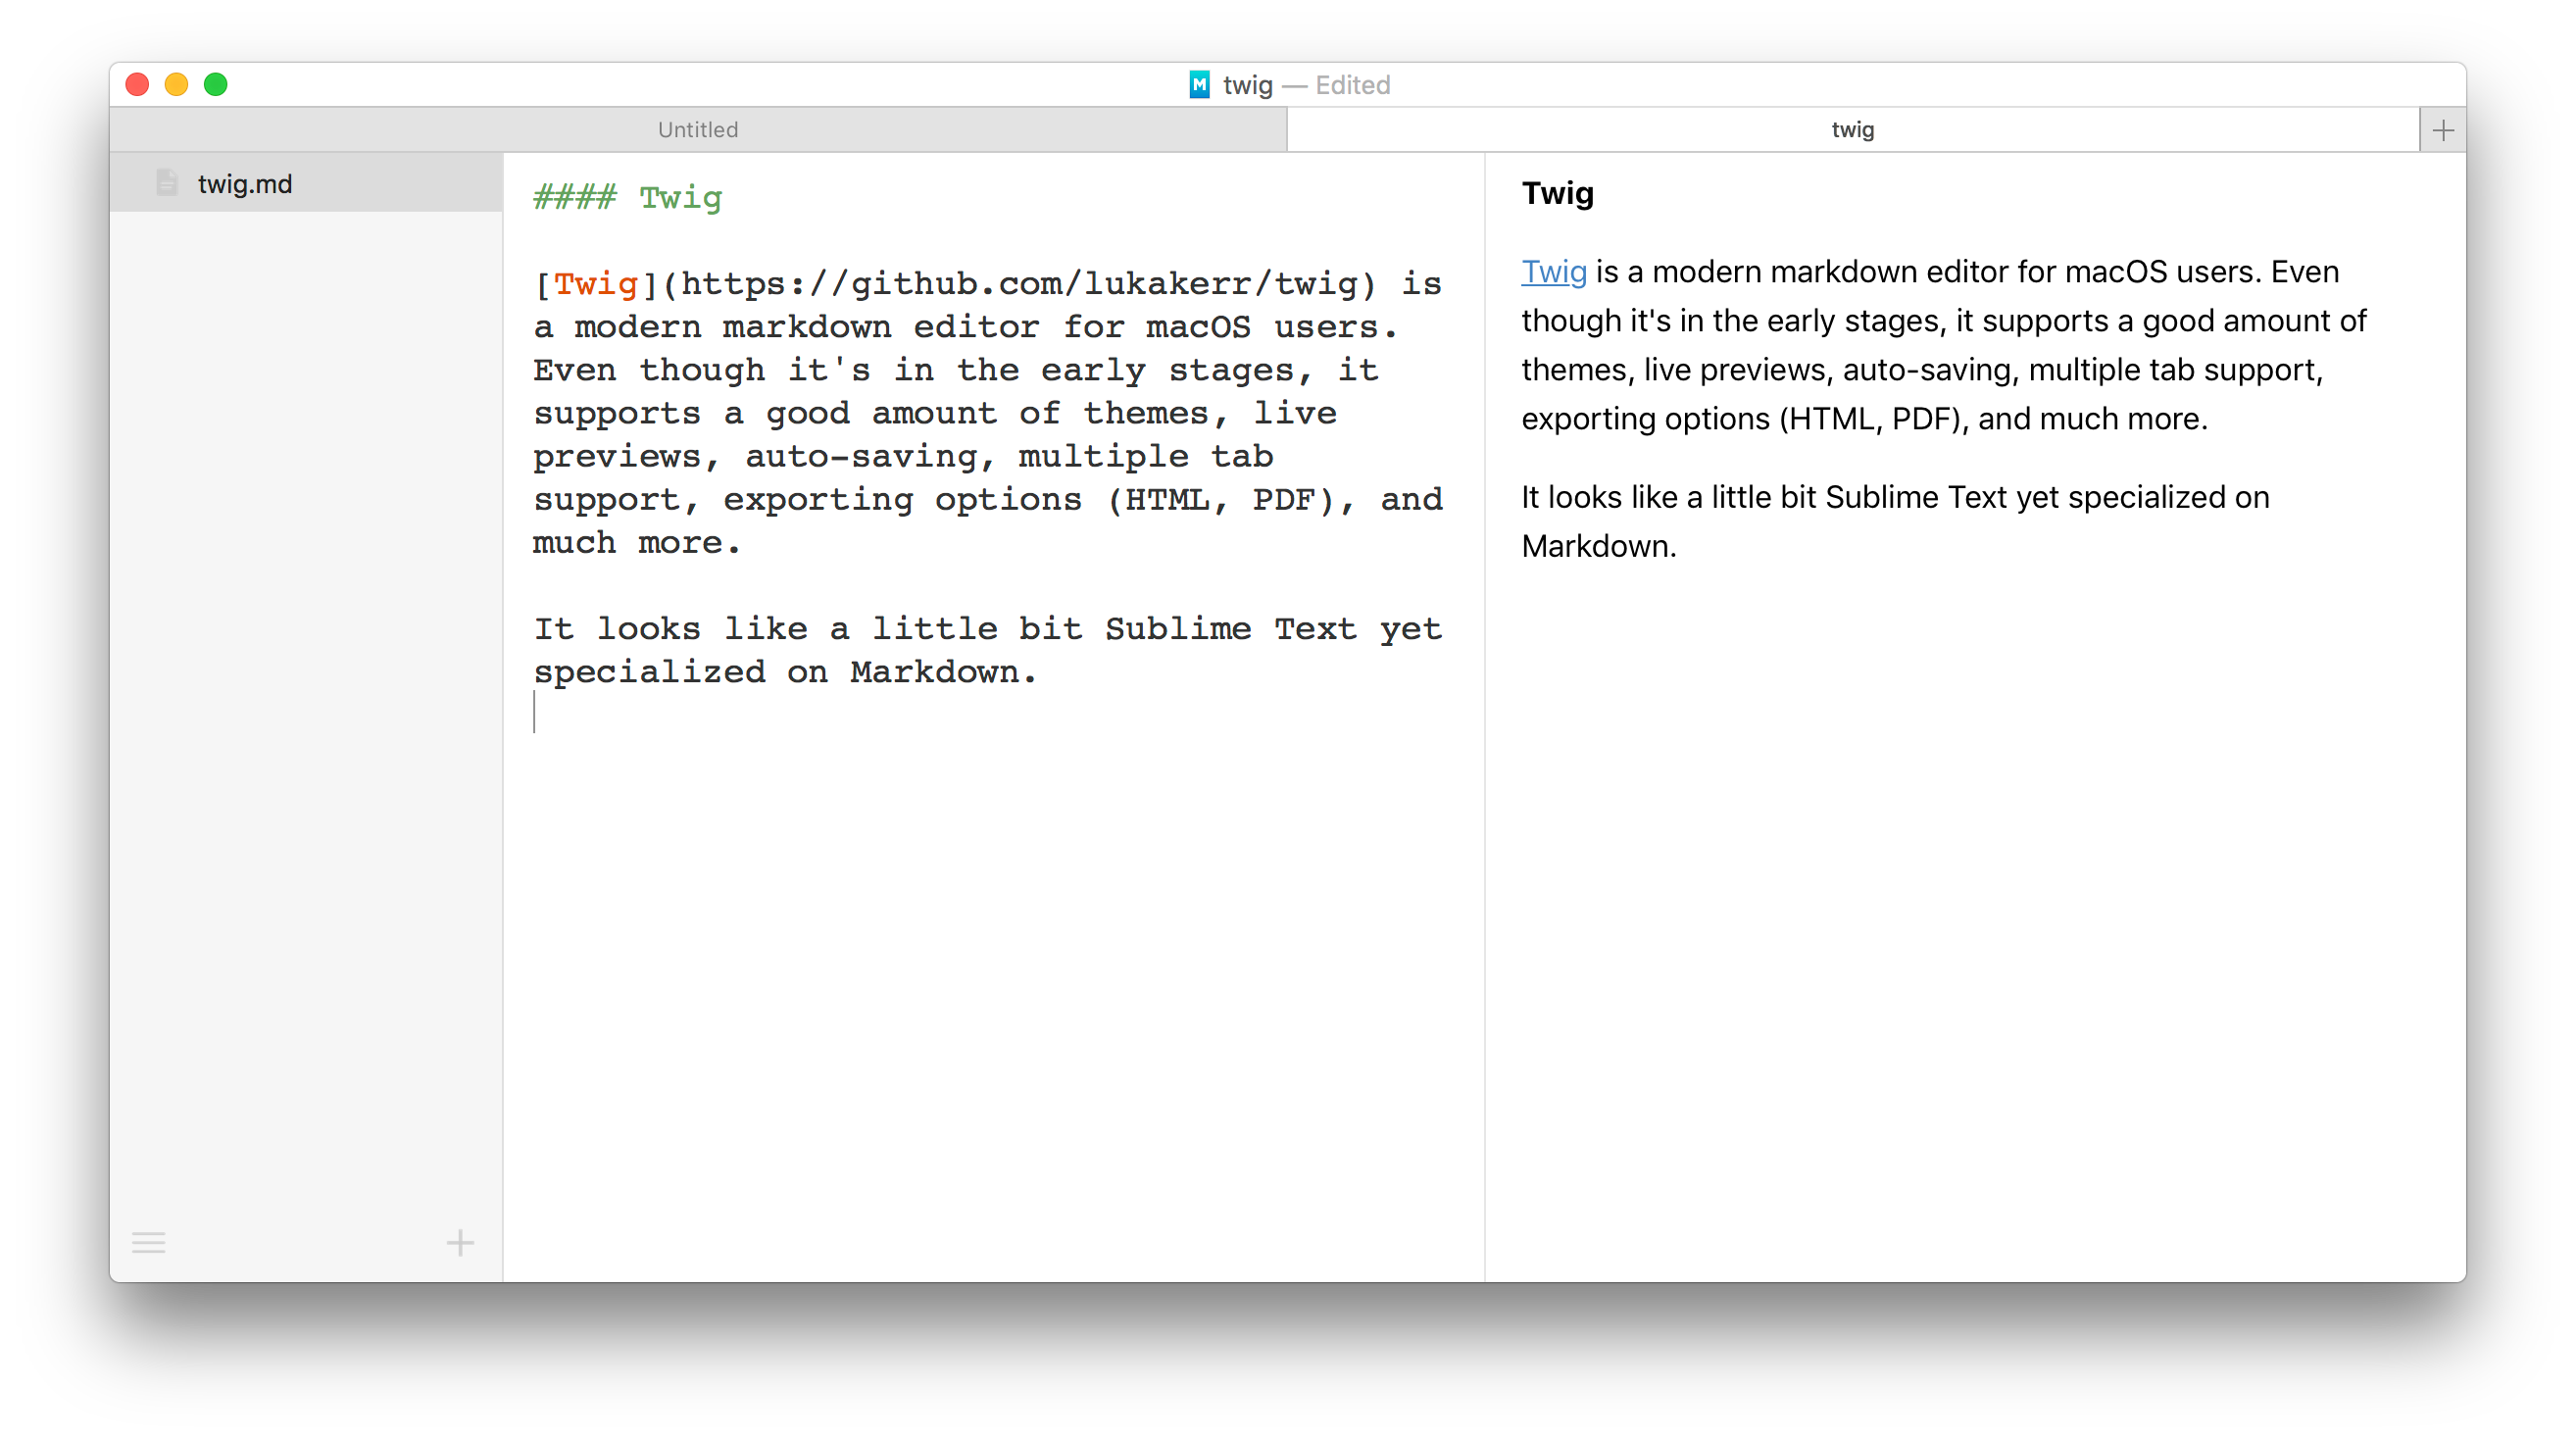The image size is (2576, 1439).
Task: Minimize the window with the yellow button
Action: pyautogui.click(x=177, y=85)
